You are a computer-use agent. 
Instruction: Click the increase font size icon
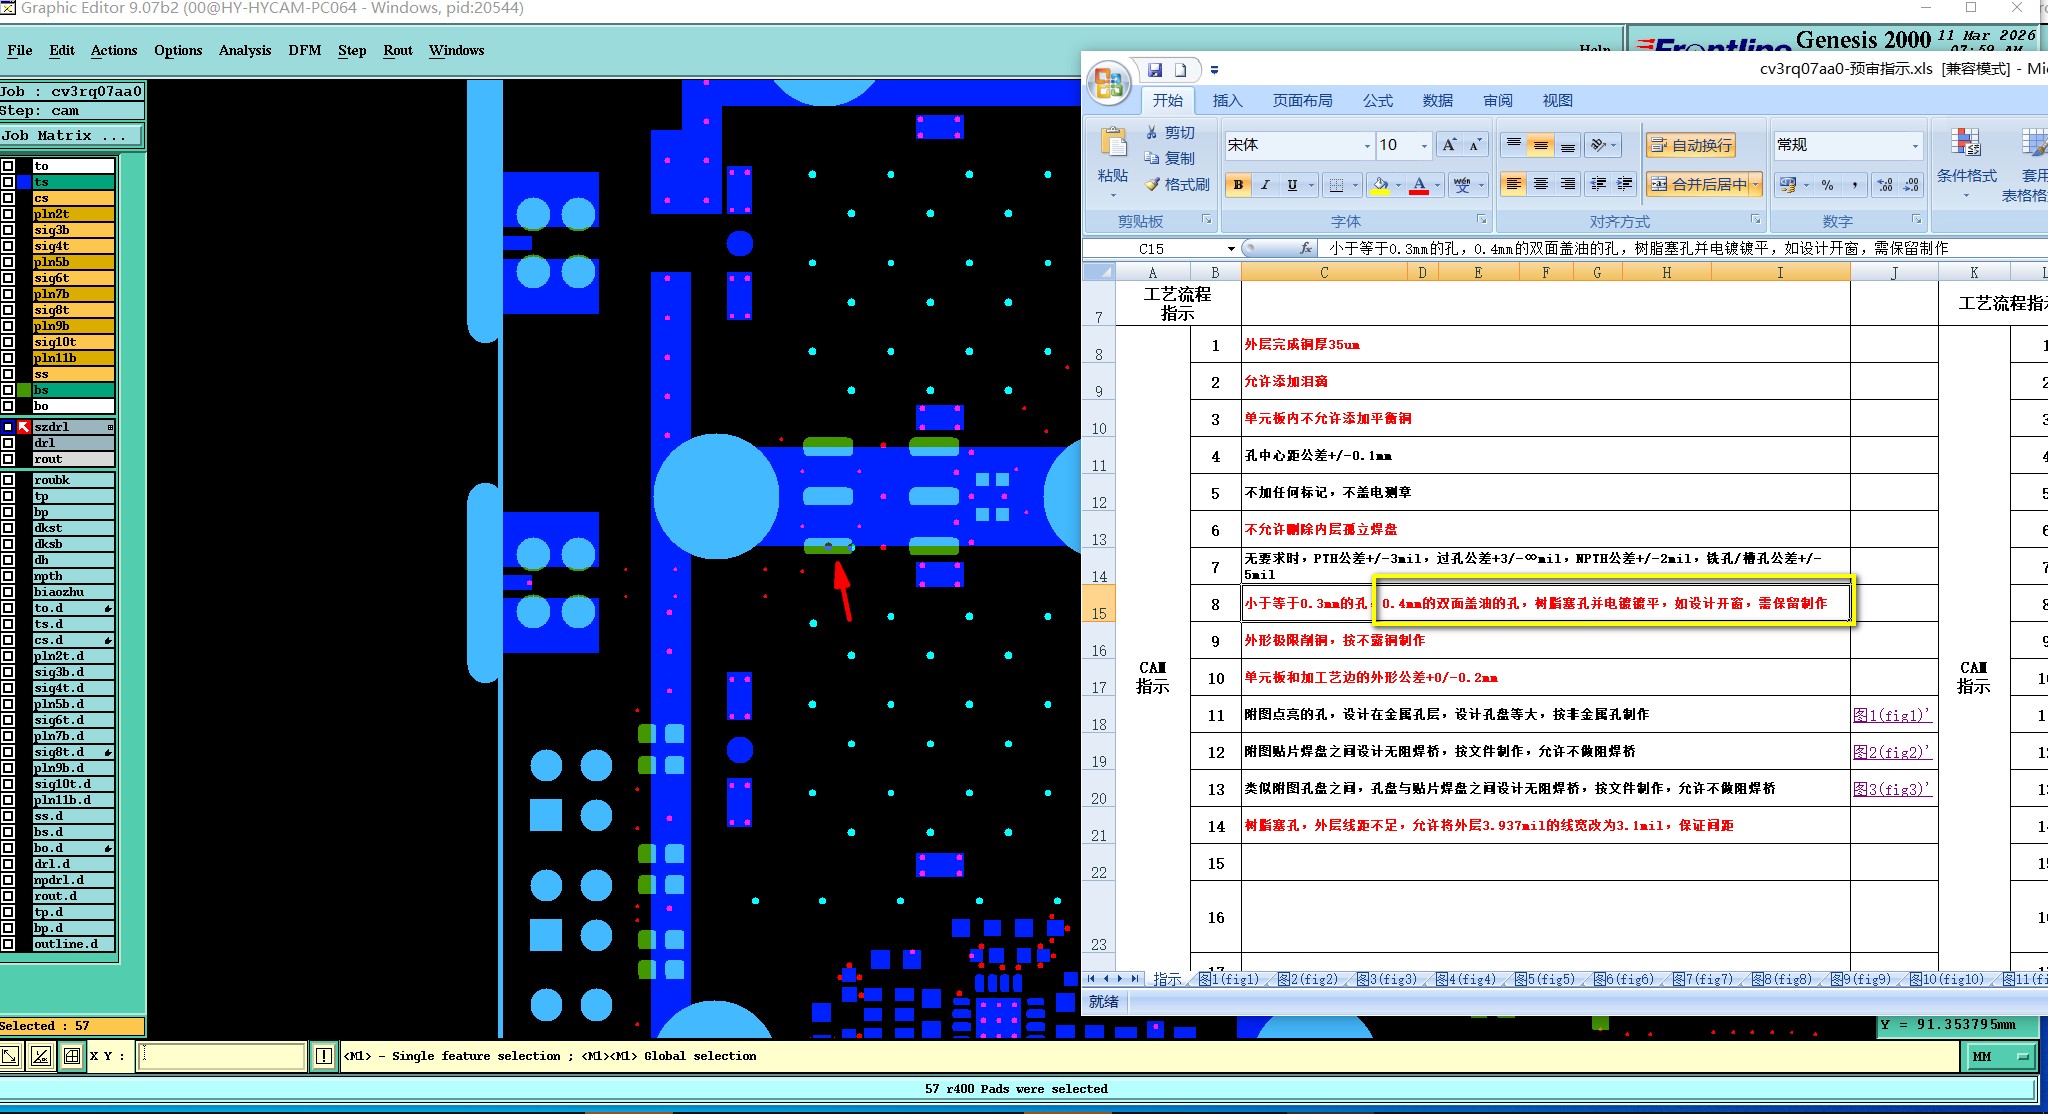(x=1449, y=146)
